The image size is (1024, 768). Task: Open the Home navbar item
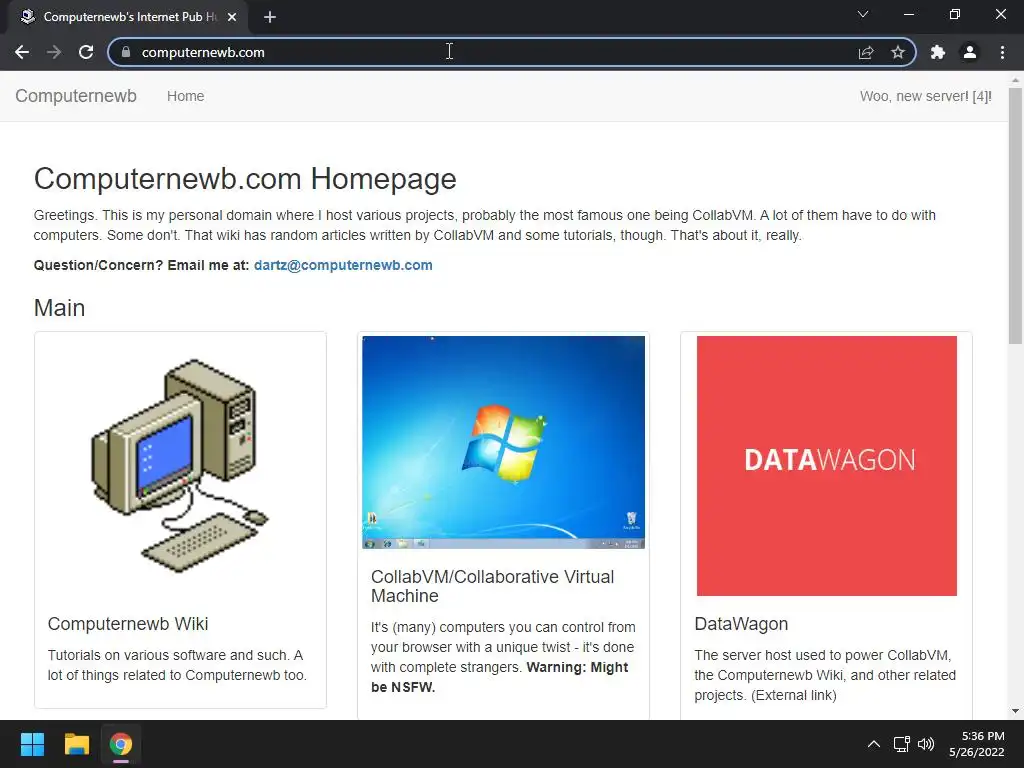pyautogui.click(x=185, y=96)
